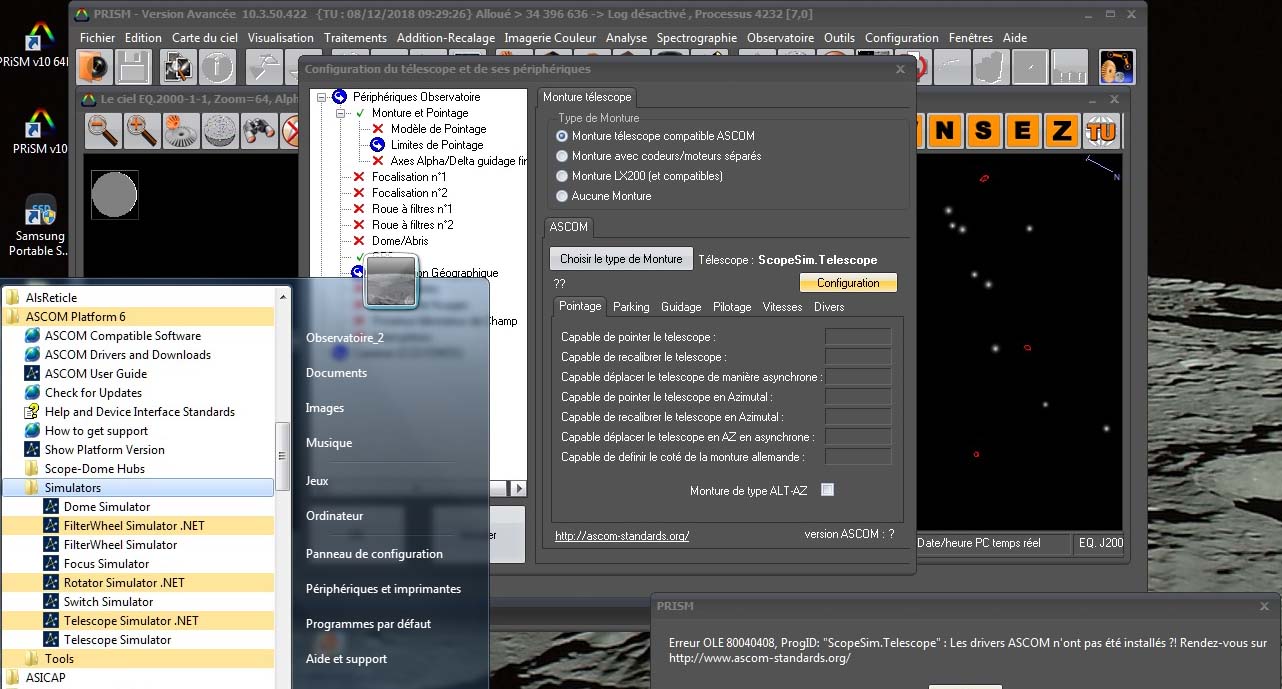
Task: Collapse the Simulators folder in Start menu
Action: [73, 488]
